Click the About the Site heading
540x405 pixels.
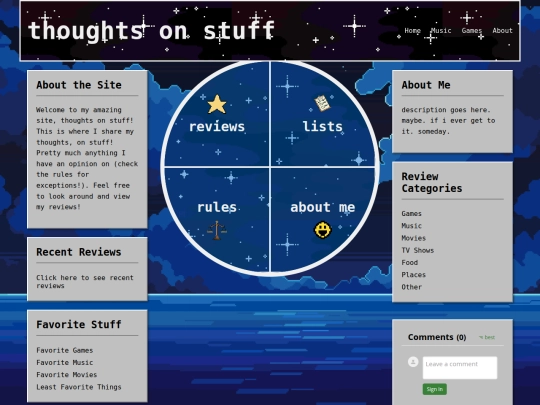pyautogui.click(x=79, y=85)
